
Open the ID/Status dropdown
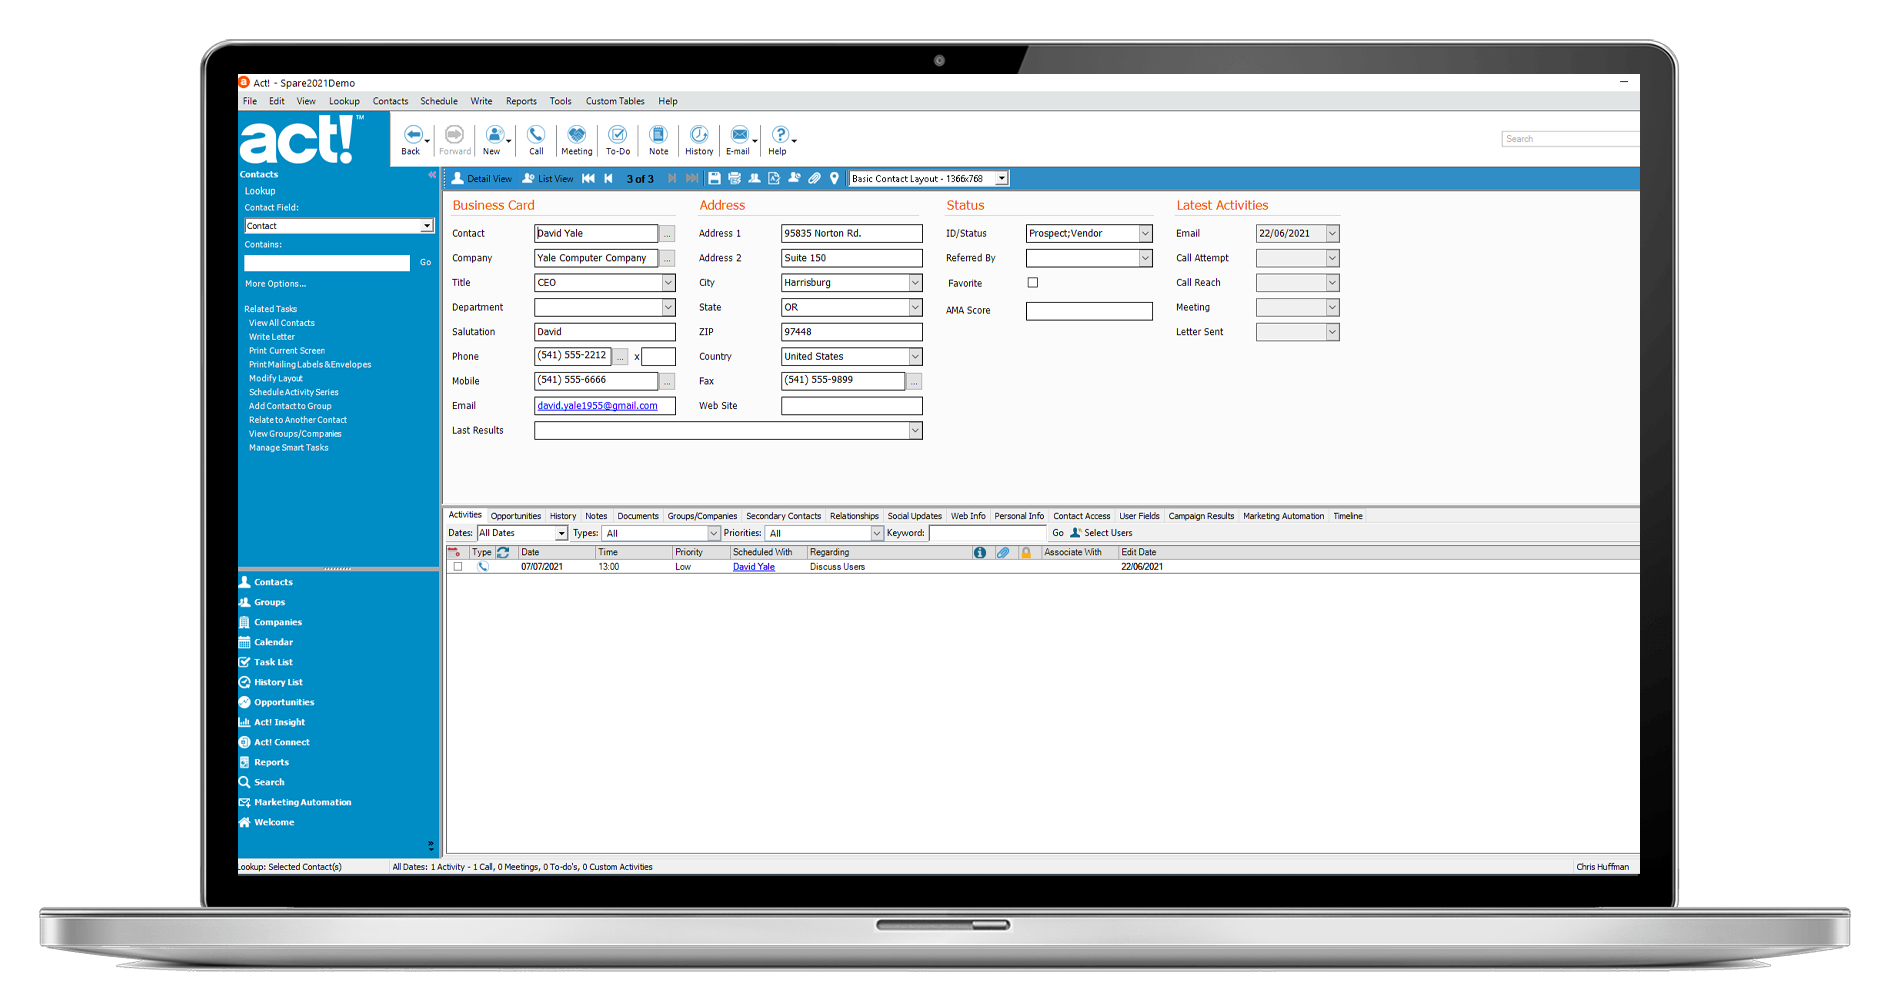coord(1146,233)
